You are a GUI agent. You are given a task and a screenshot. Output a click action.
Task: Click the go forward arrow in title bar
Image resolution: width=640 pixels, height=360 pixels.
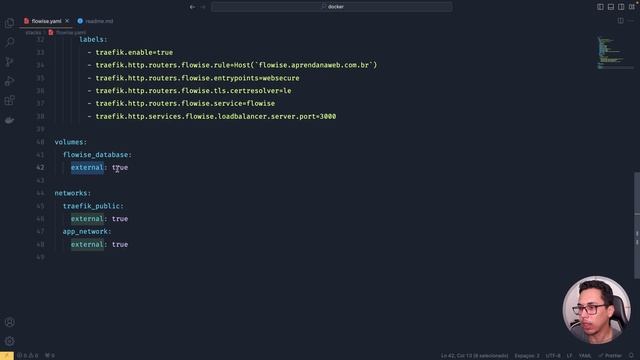[x=203, y=7]
